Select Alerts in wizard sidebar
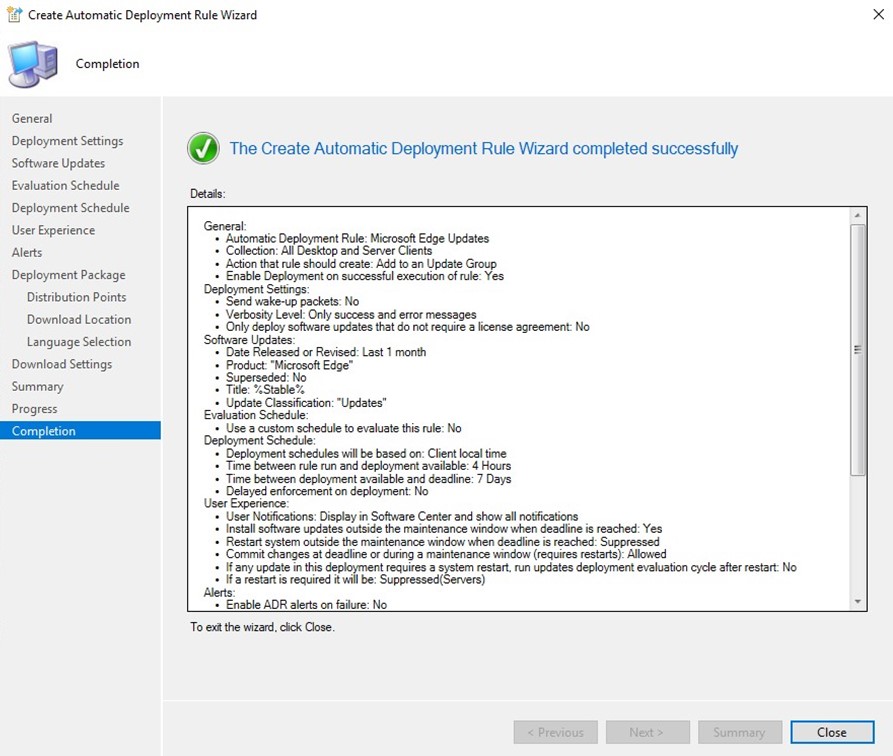 point(27,252)
